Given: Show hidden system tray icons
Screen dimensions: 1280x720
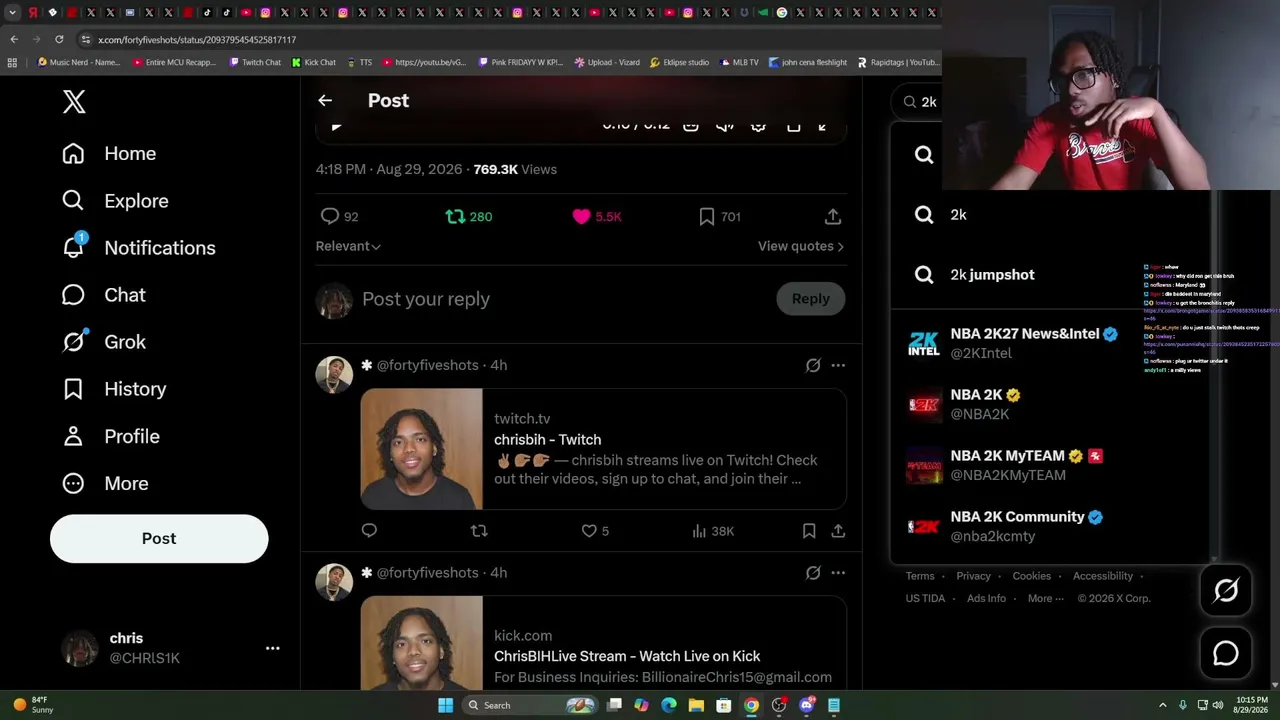Looking at the screenshot, I should coord(1164,705).
